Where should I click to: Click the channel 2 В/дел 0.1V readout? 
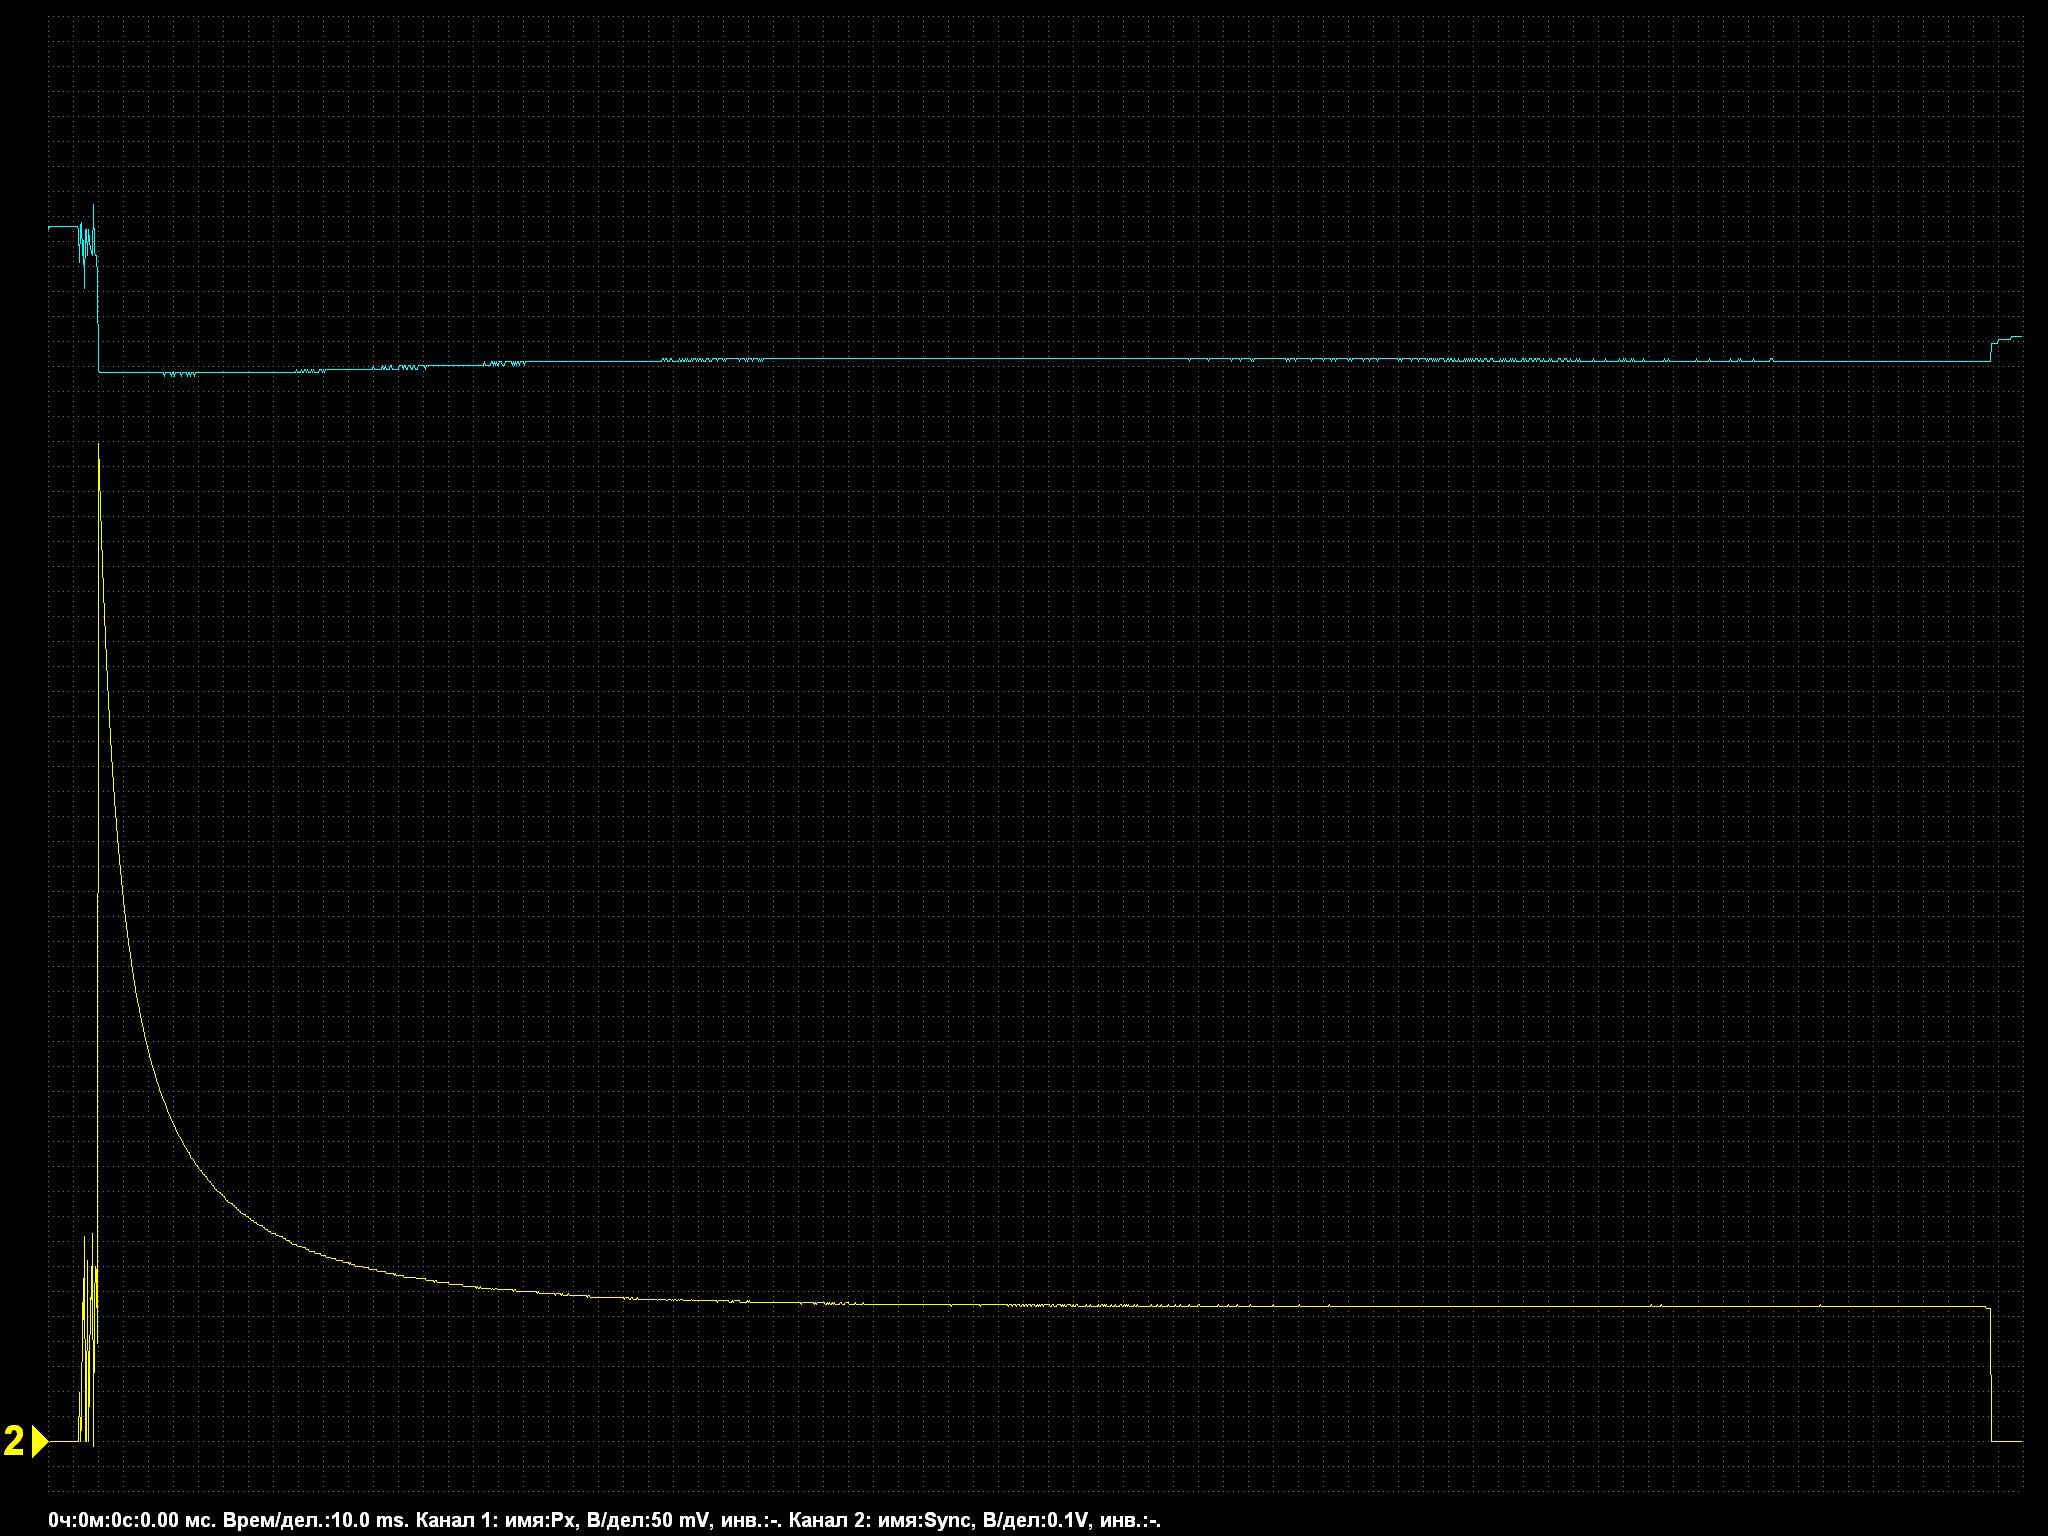click(1037, 1521)
